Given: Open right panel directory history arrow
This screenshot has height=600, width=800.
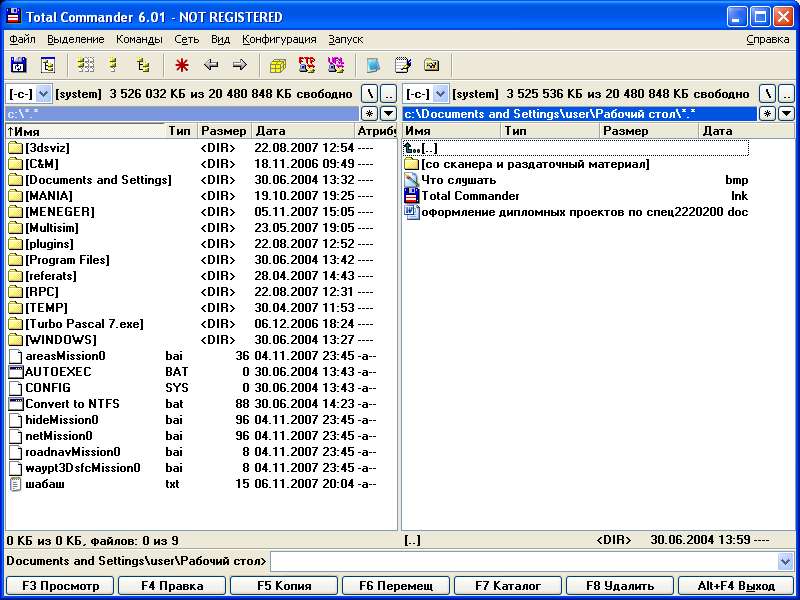Looking at the screenshot, I should tap(786, 114).
